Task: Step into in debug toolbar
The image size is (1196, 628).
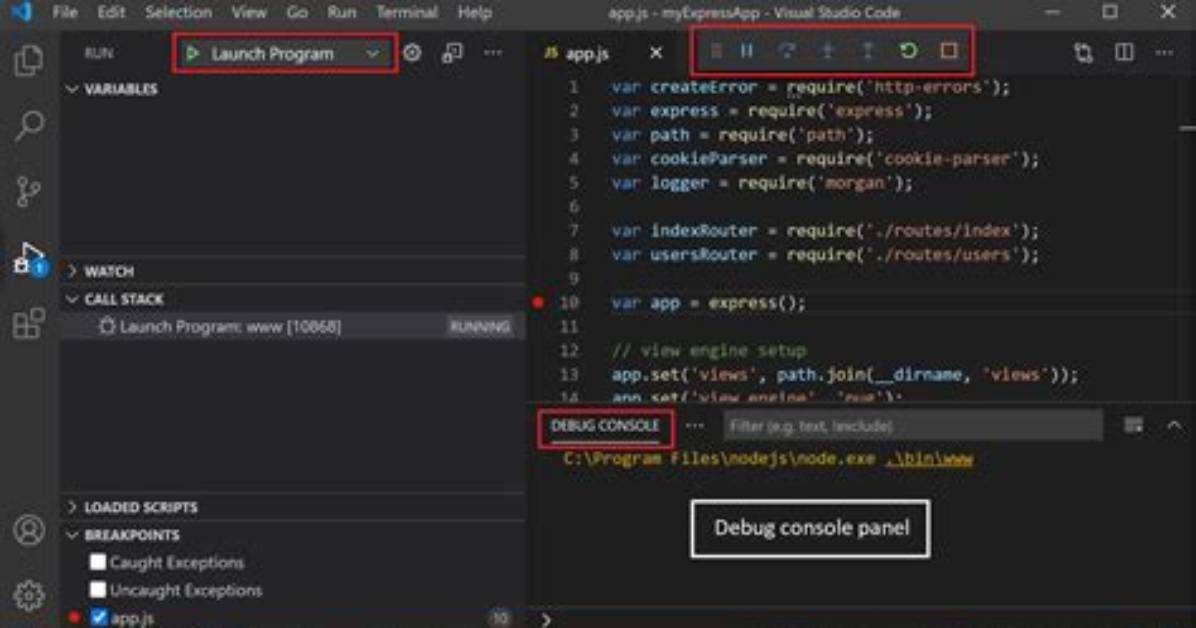Action: coord(828,50)
